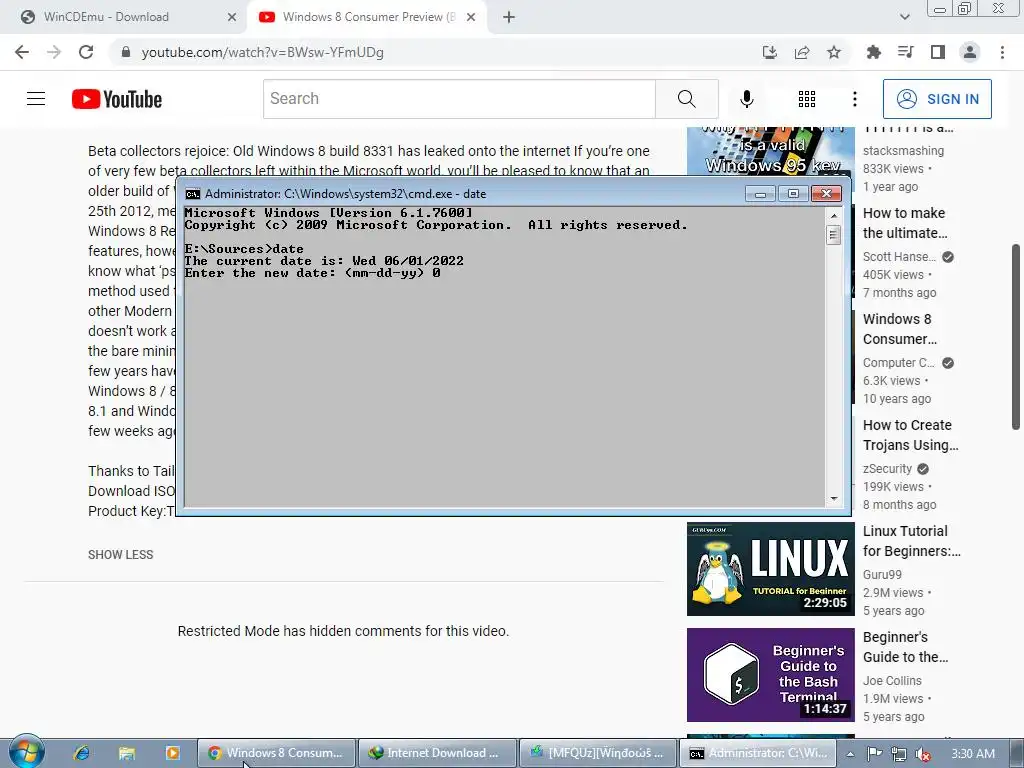This screenshot has height=768, width=1024.
Task: Open YouTube settings three-dot menu
Action: tap(855, 99)
